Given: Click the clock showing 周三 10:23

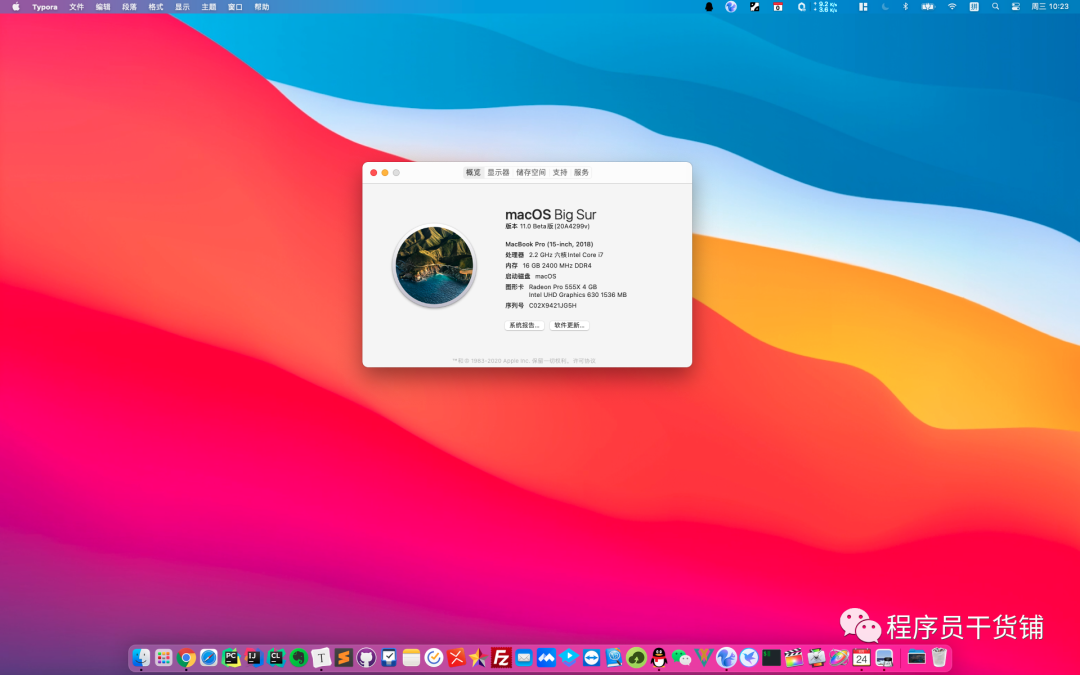Looking at the screenshot, I should click(x=1050, y=6).
